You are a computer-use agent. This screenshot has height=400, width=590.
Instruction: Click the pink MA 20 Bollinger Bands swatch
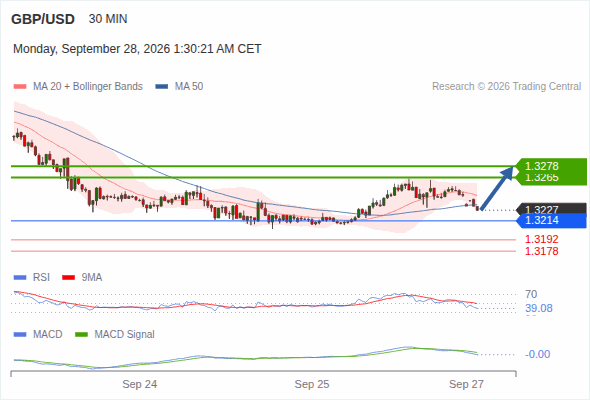[x=20, y=87]
